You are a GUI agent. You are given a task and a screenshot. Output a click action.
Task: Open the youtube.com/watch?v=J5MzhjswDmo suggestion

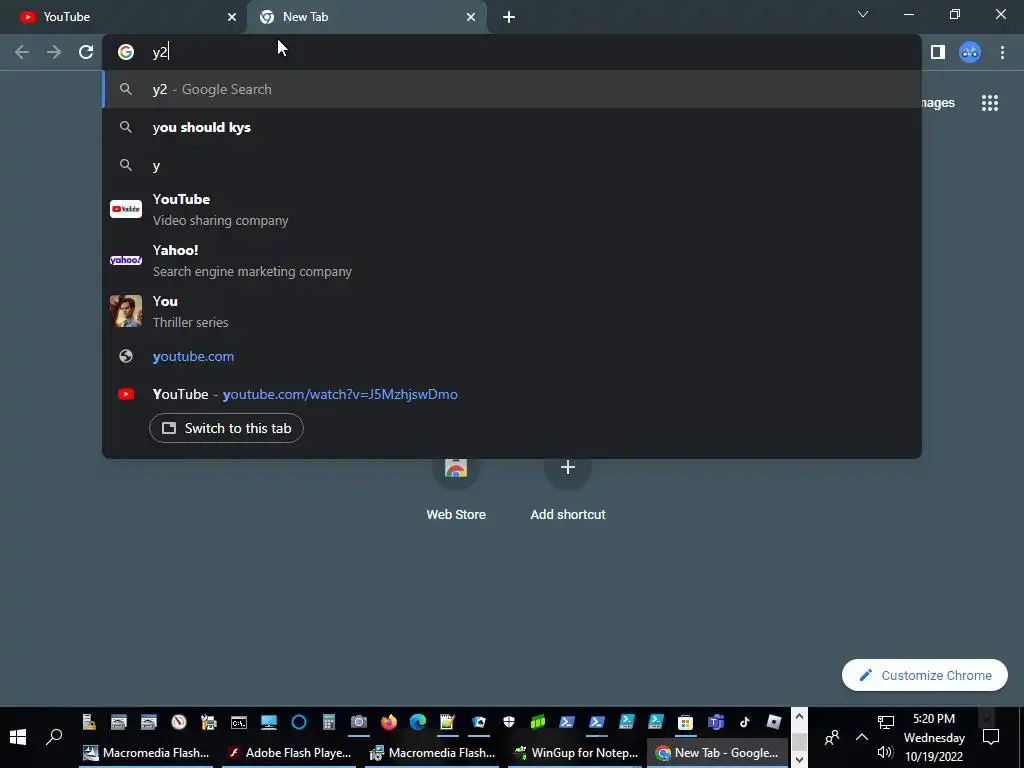512,394
